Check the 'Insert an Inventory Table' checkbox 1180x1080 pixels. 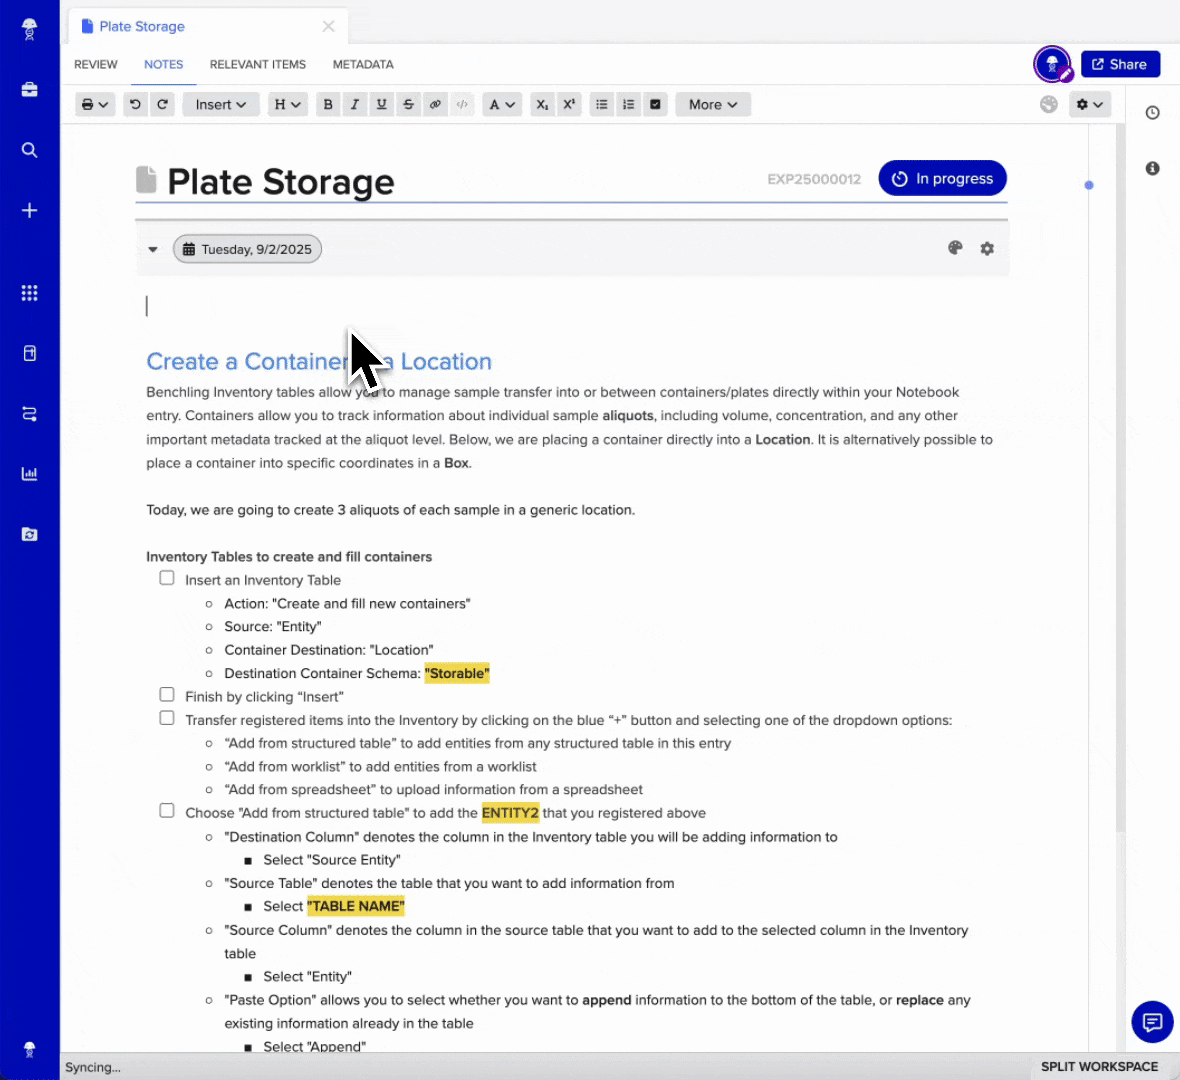point(167,578)
